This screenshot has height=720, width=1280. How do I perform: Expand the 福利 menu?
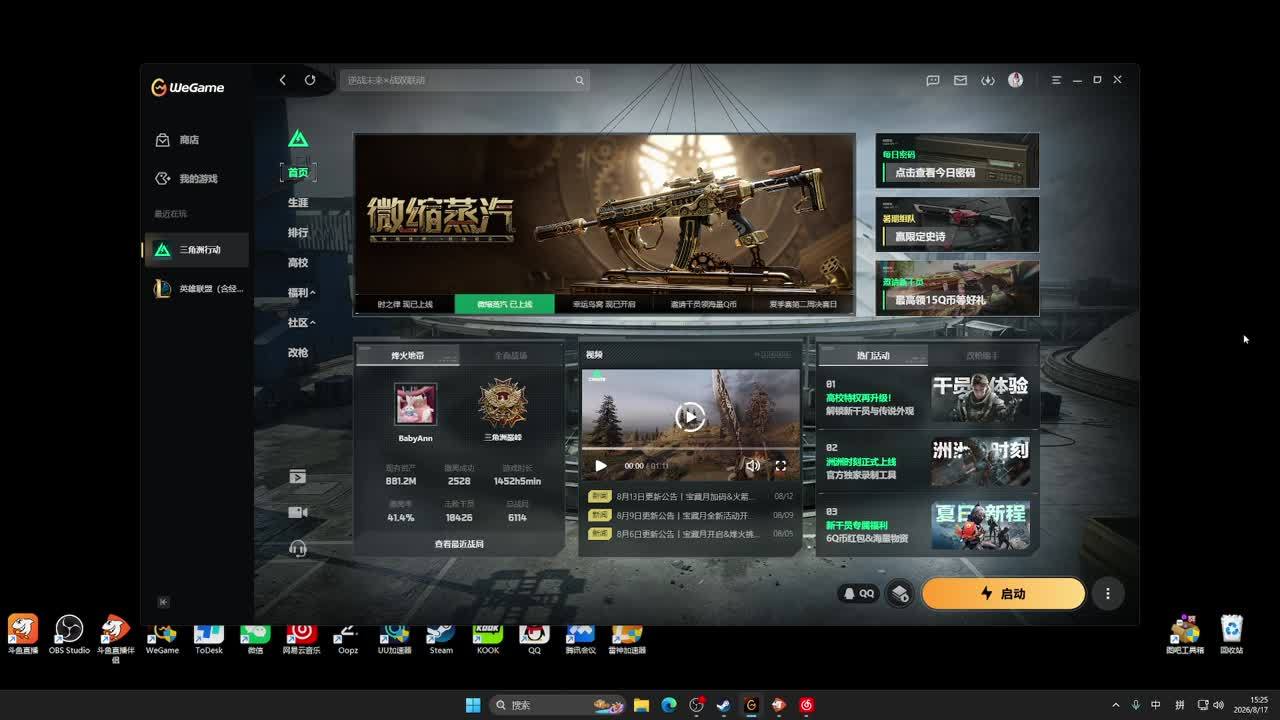tap(301, 293)
